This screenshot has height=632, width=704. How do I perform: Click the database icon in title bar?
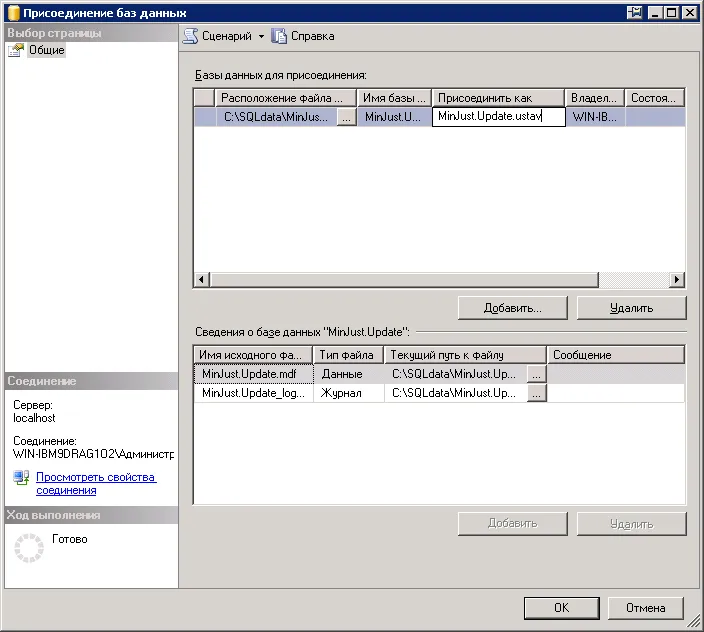pyautogui.click(x=14, y=13)
